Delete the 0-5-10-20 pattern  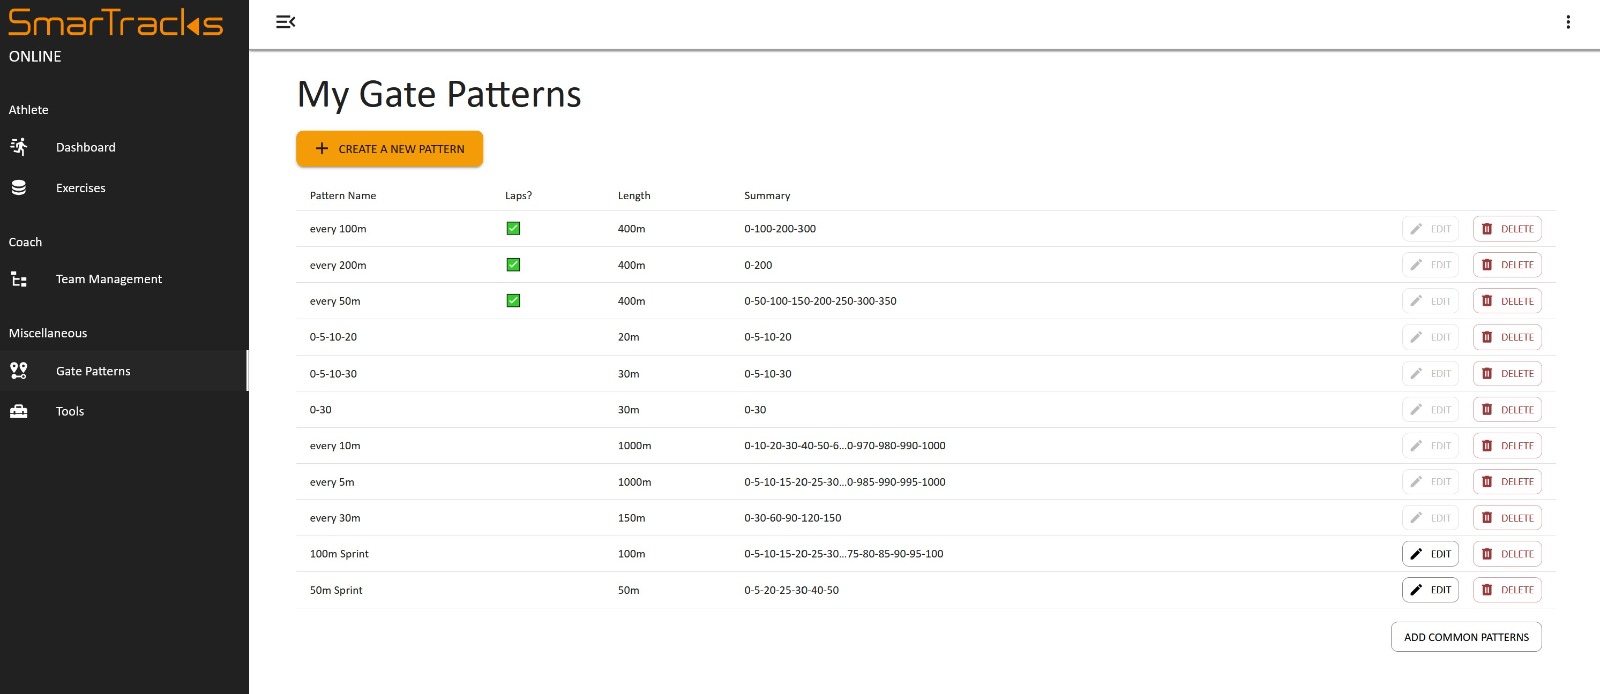click(1506, 338)
